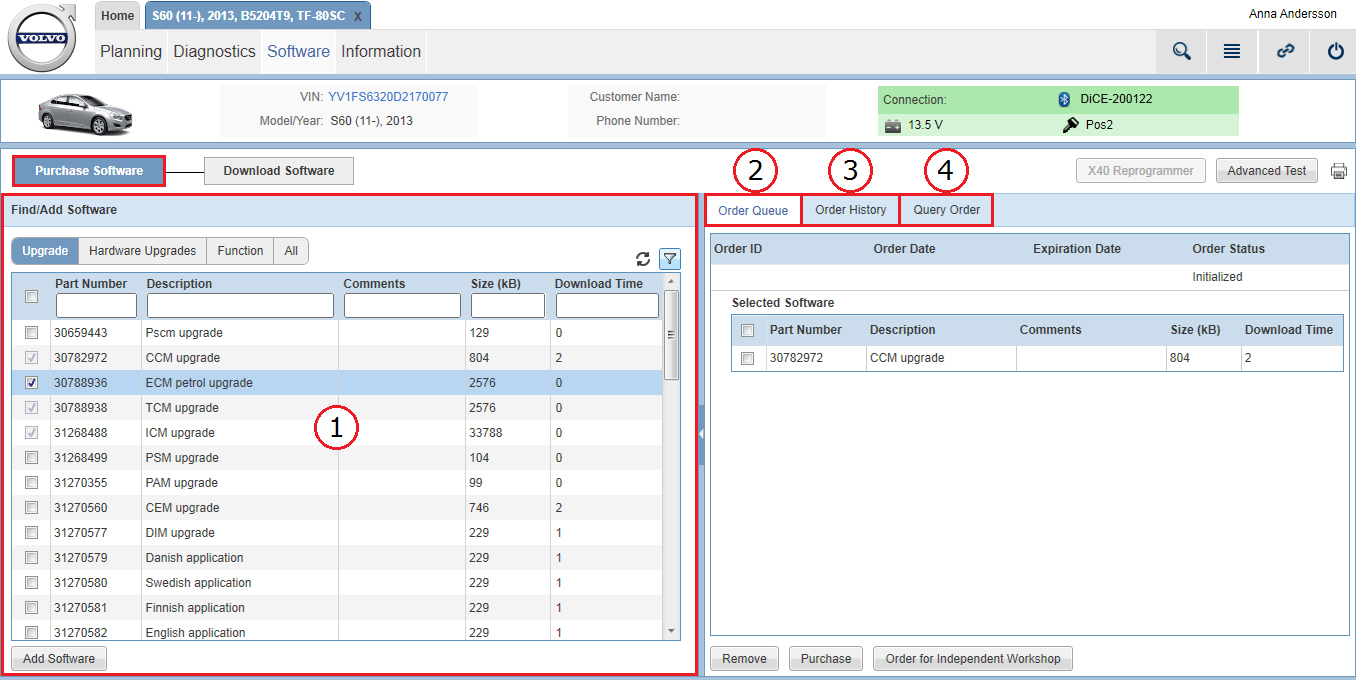
Task: Click the scrollbar down arrow
Action: pyautogui.click(x=671, y=632)
